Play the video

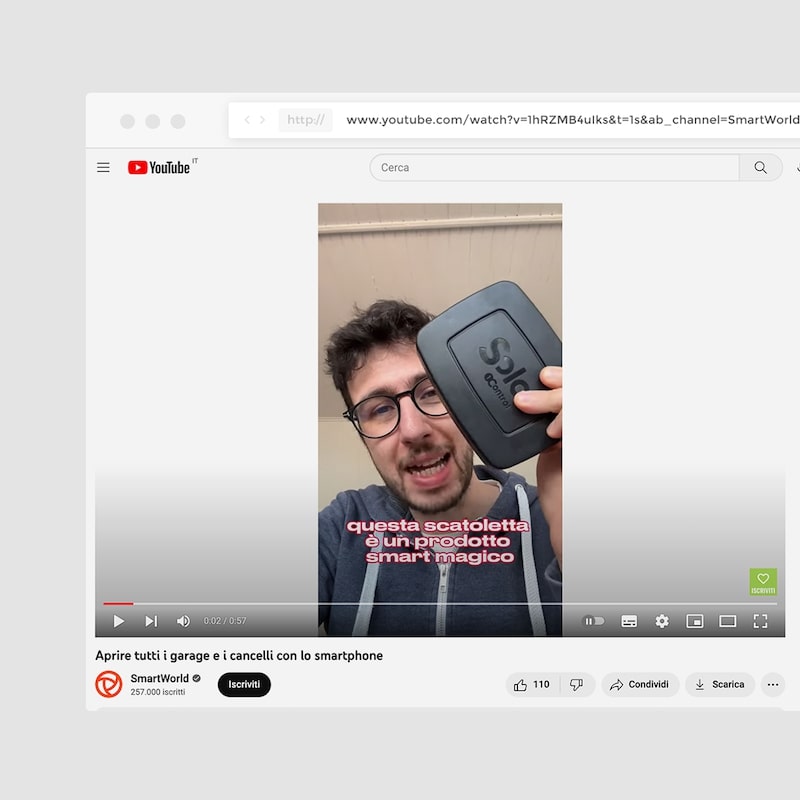[119, 621]
